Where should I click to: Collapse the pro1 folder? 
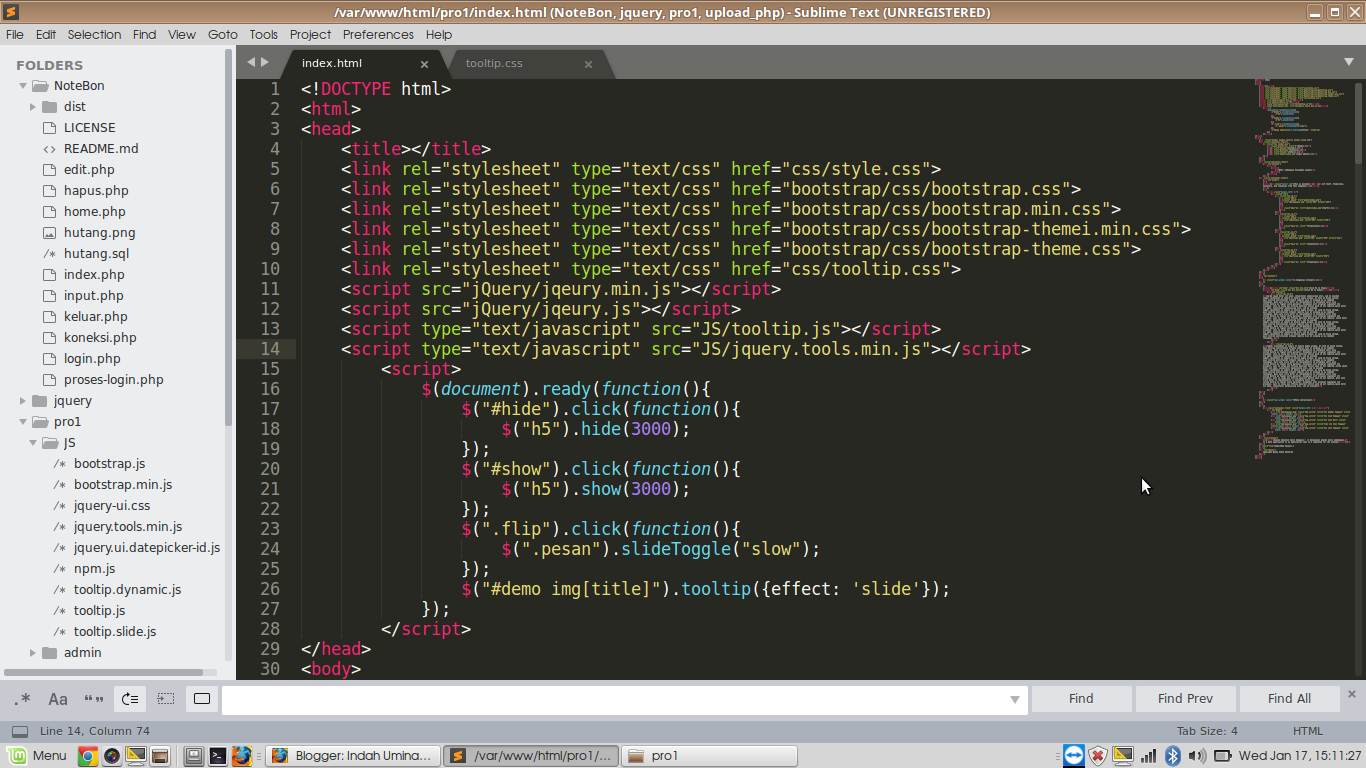(x=23, y=422)
